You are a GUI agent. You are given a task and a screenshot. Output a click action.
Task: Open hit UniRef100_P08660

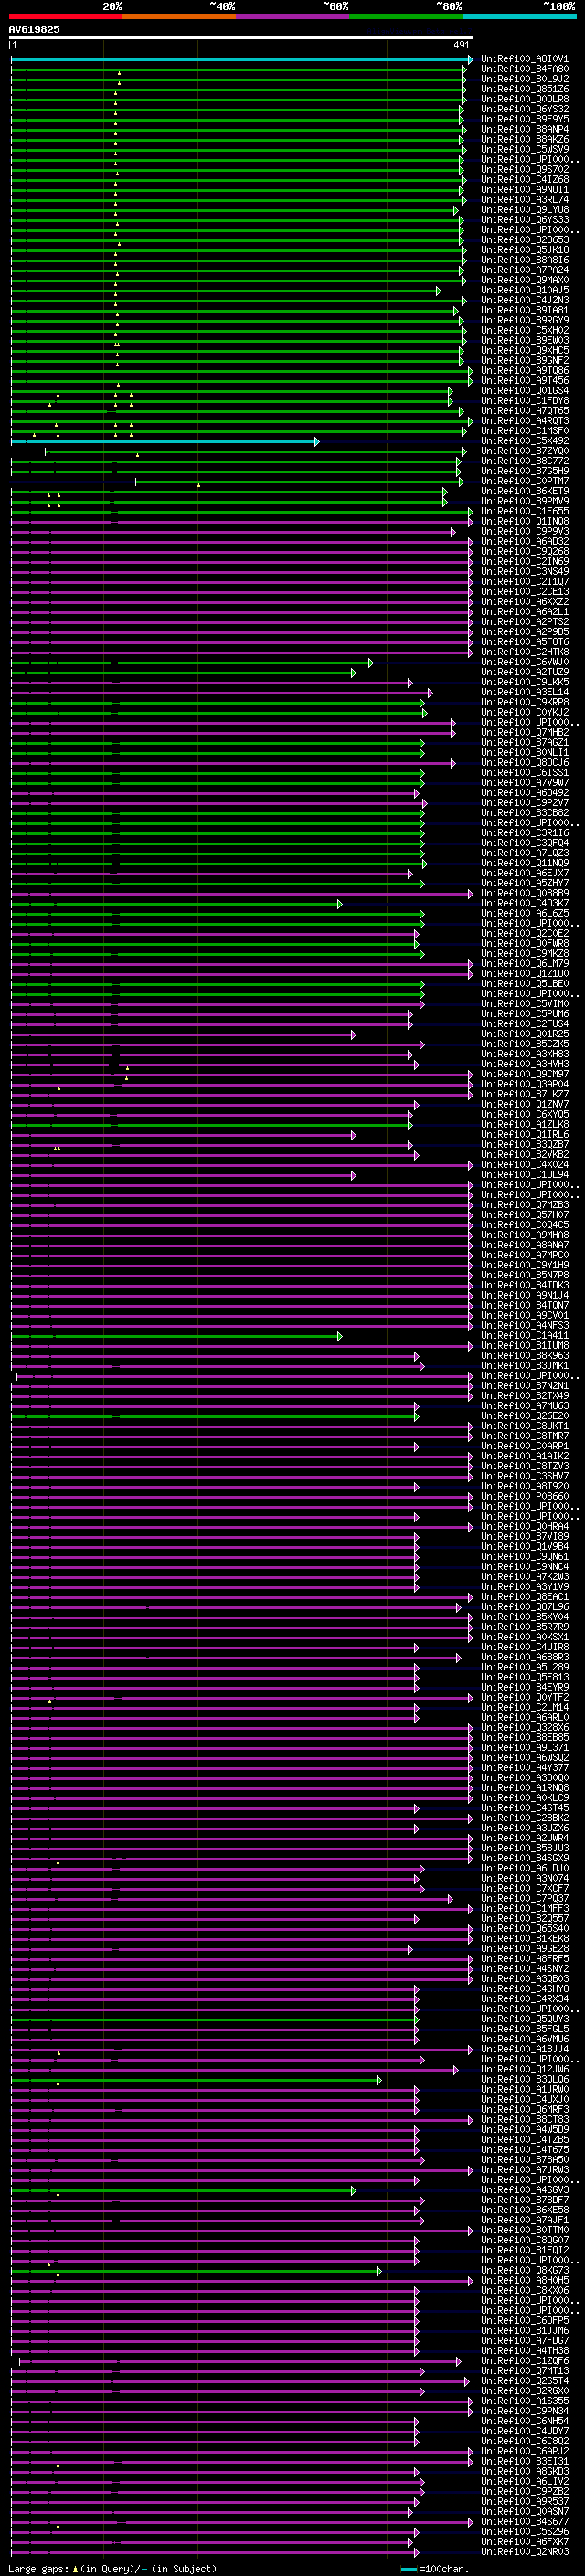[x=525, y=1496]
